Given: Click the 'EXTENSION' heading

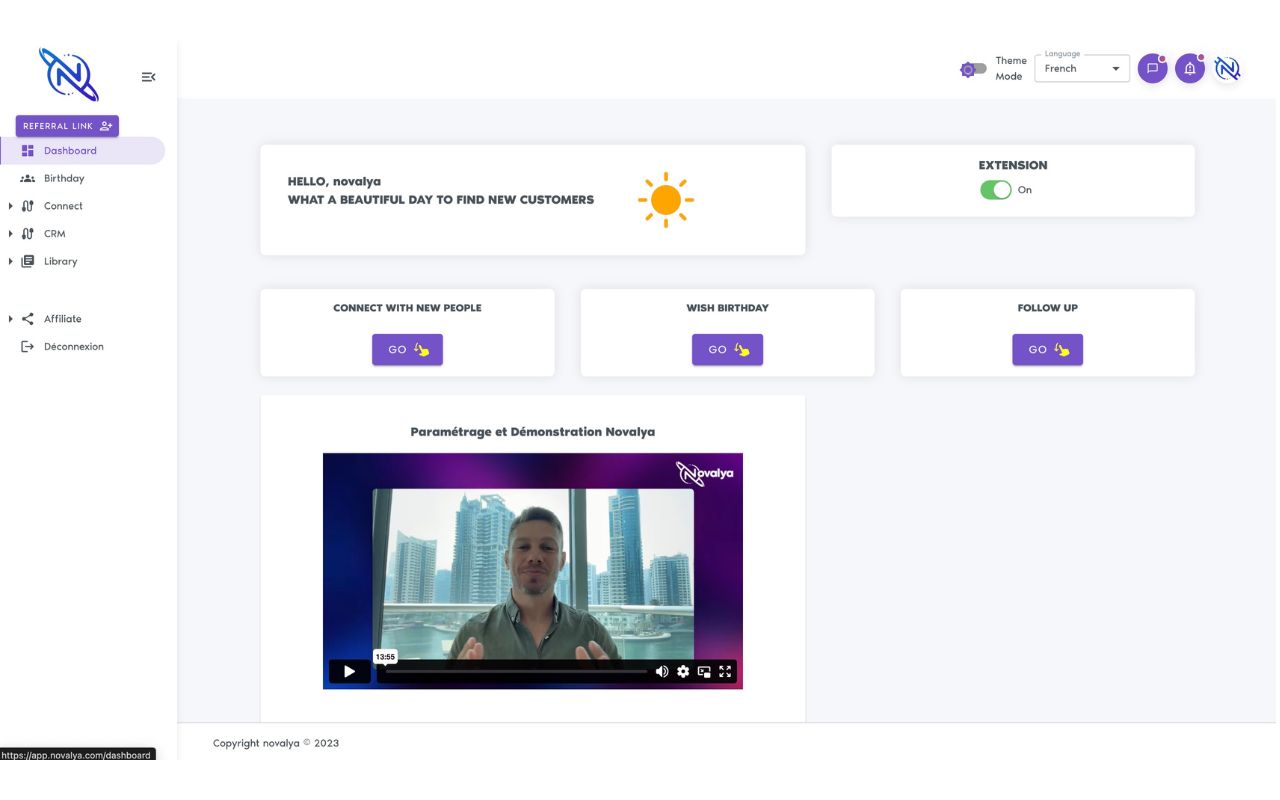Looking at the screenshot, I should point(1013,166).
